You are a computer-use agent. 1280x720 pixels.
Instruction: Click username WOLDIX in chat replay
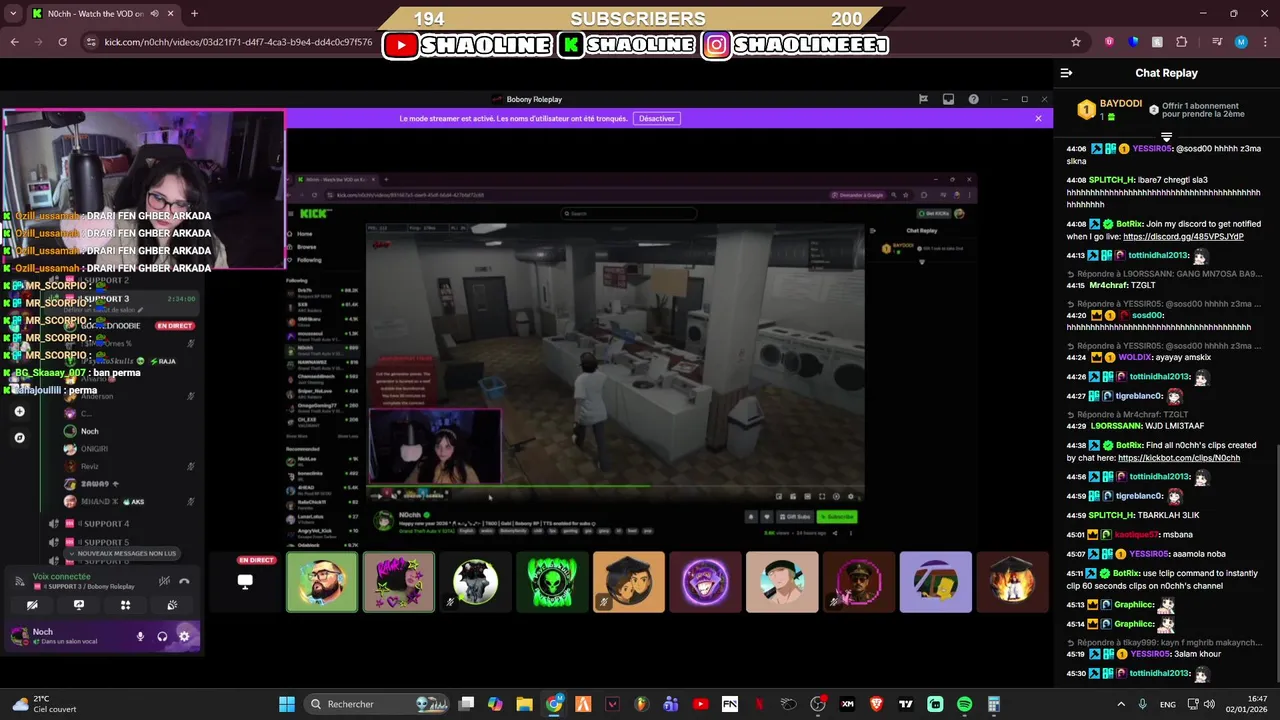pyautogui.click(x=1136, y=357)
